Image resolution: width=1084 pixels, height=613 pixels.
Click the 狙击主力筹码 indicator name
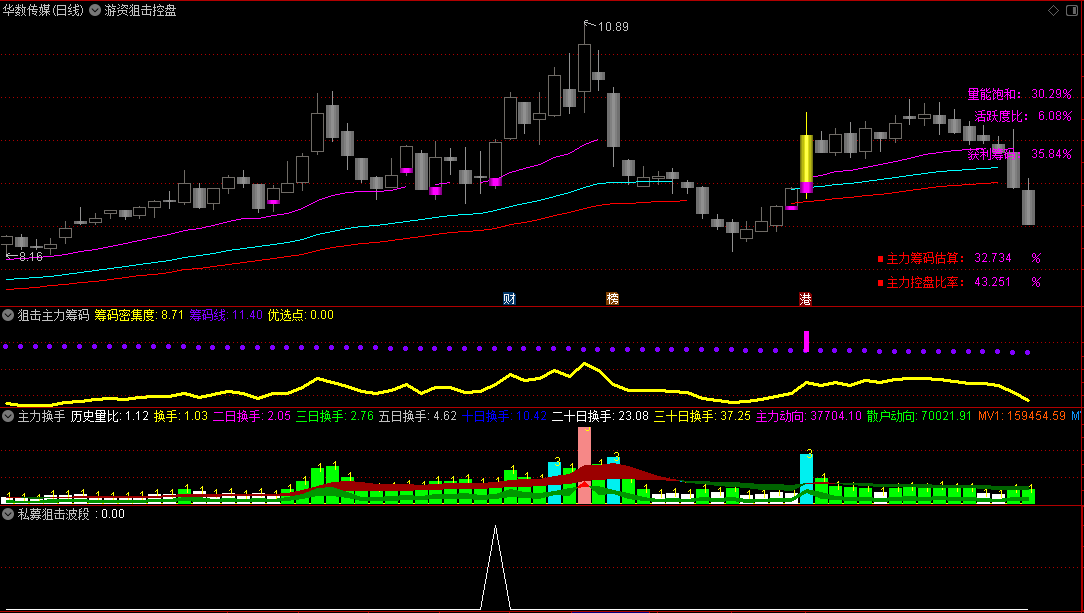tap(53, 315)
